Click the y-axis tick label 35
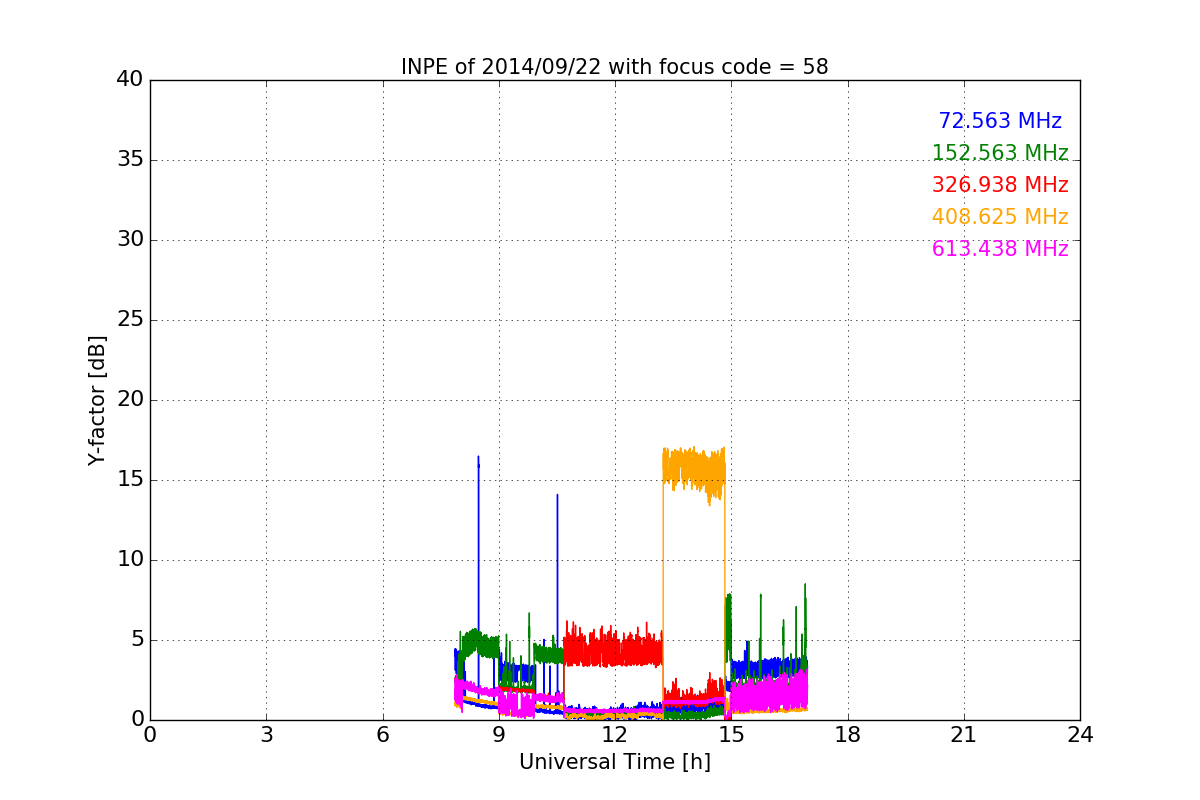The image size is (1200, 800). pos(130,160)
